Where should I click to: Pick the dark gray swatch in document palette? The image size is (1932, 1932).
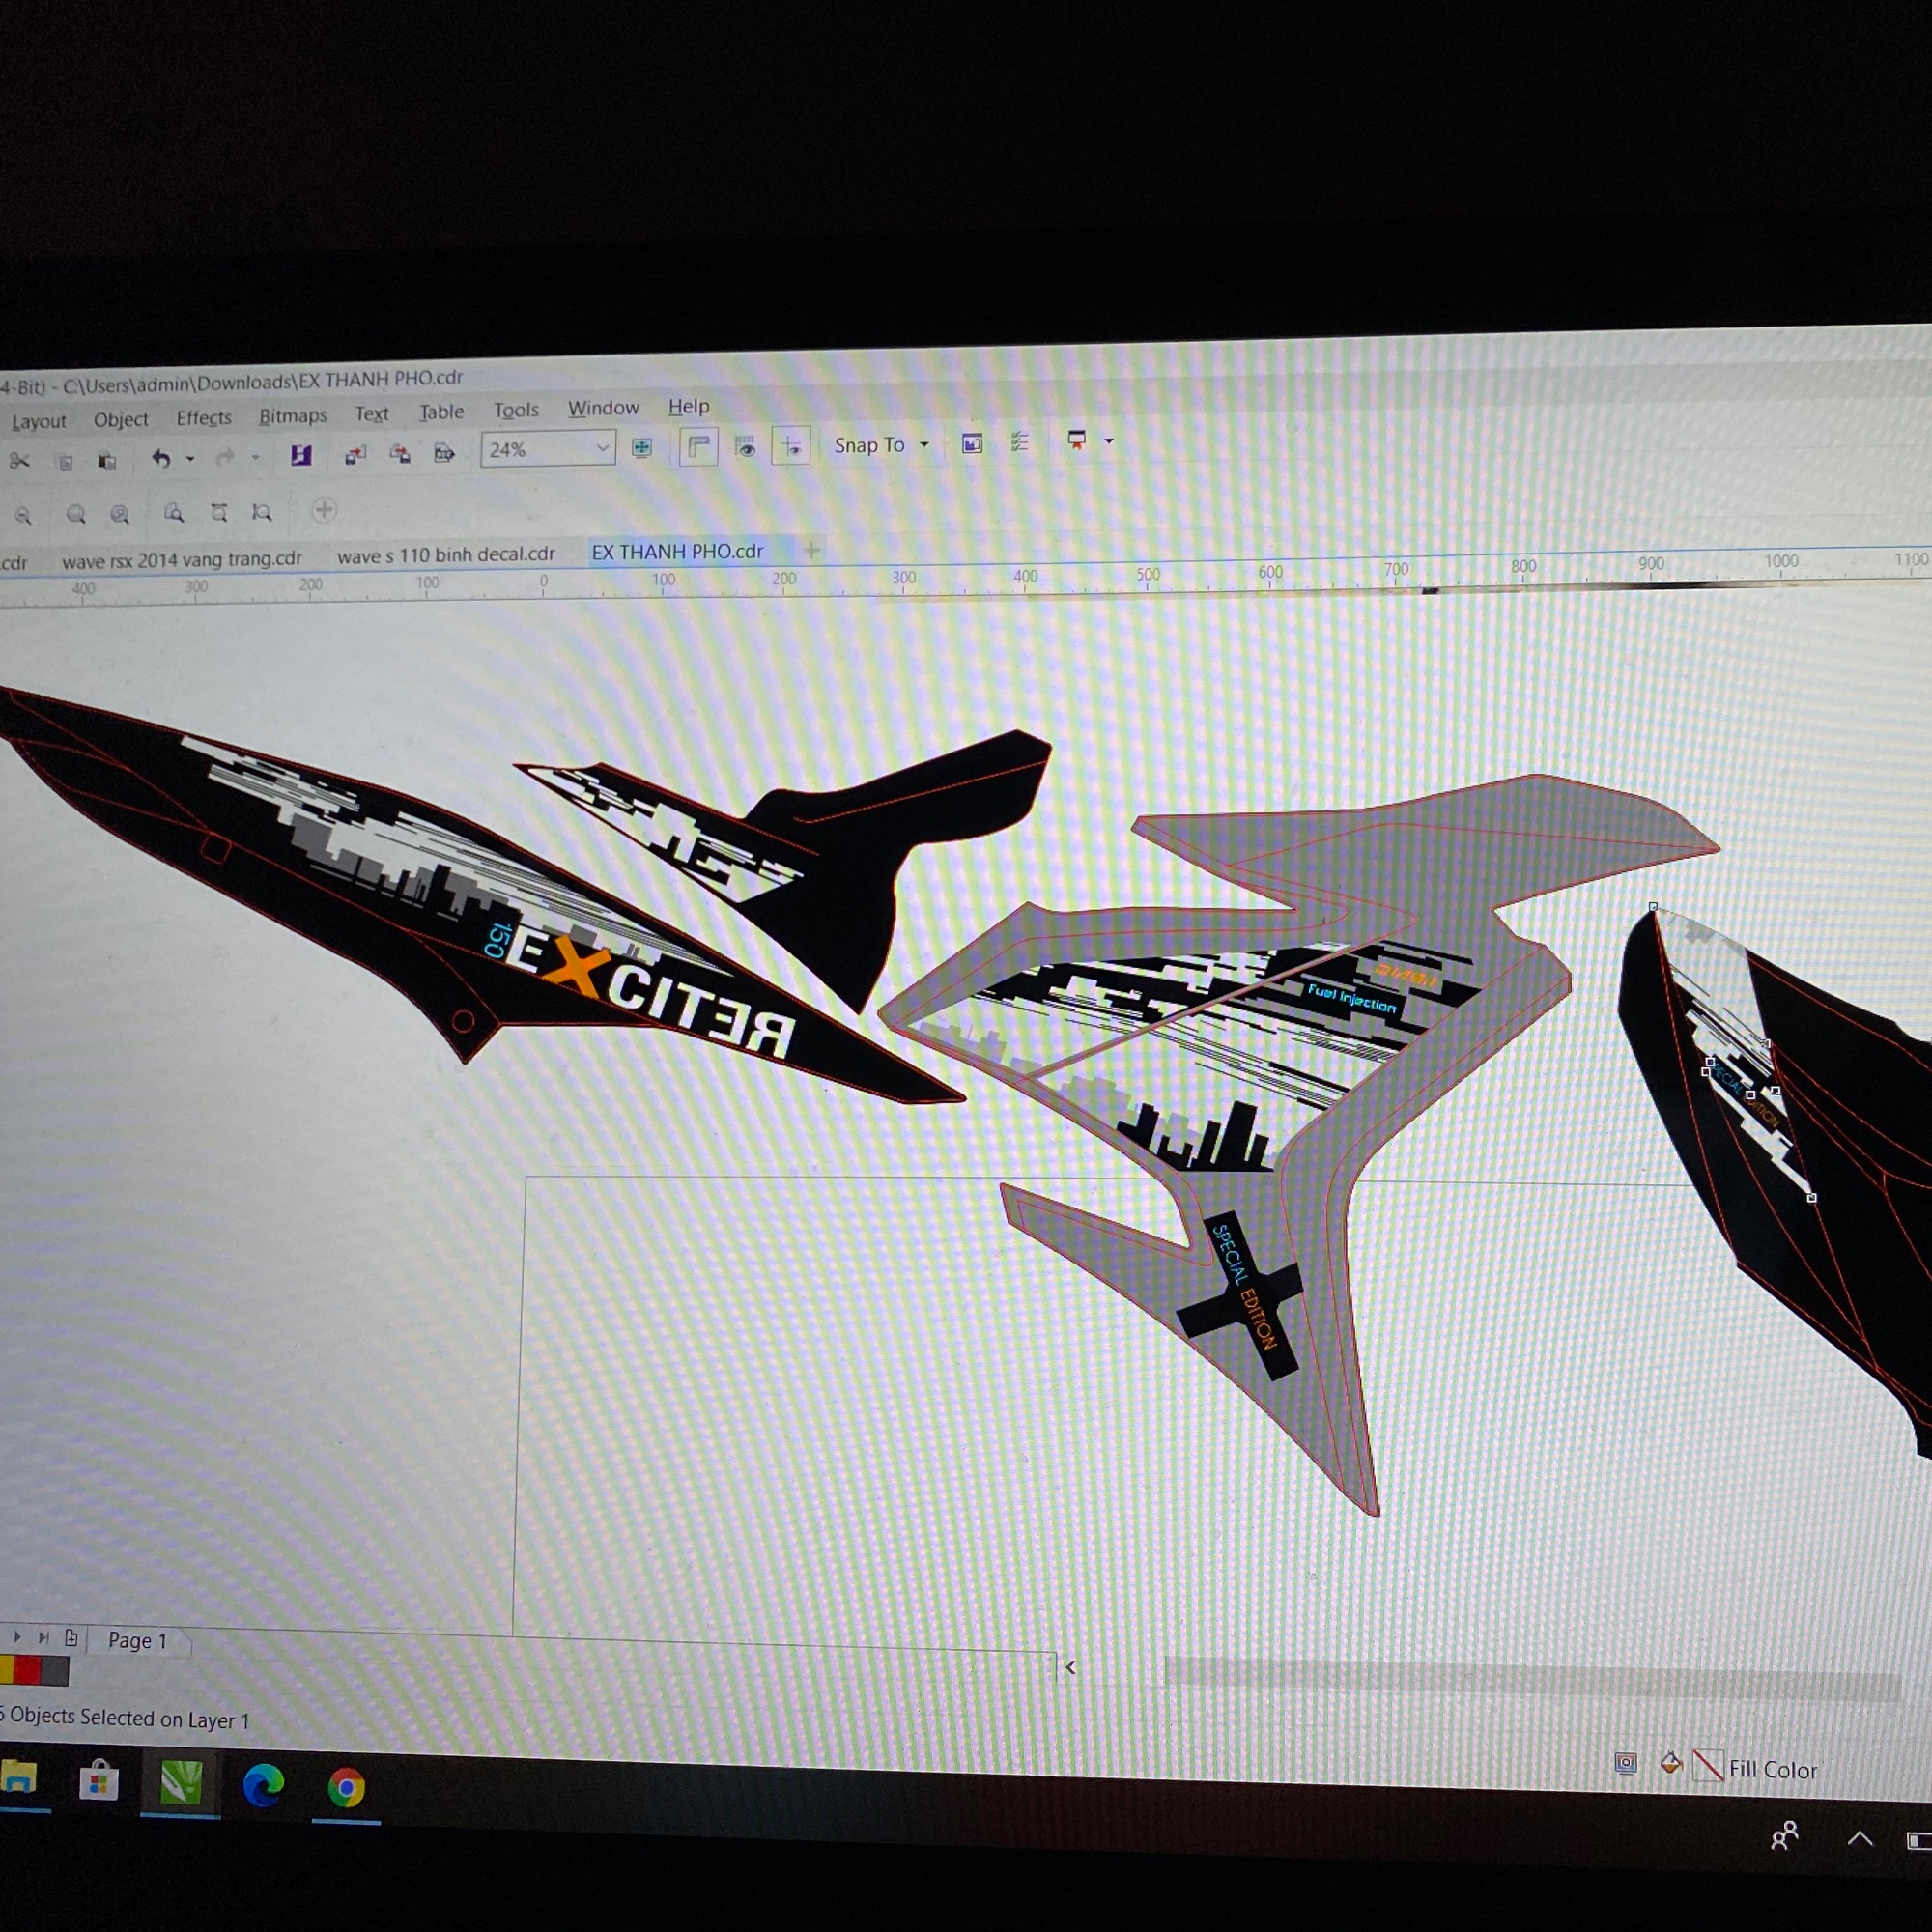(55, 1671)
